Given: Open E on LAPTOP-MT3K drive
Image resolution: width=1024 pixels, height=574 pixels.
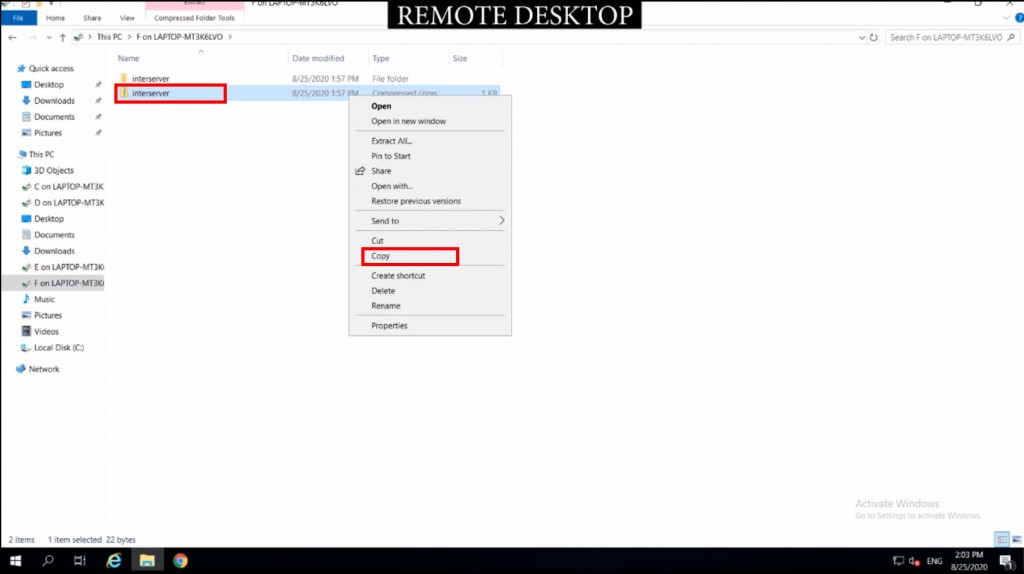Looking at the screenshot, I should [69, 267].
